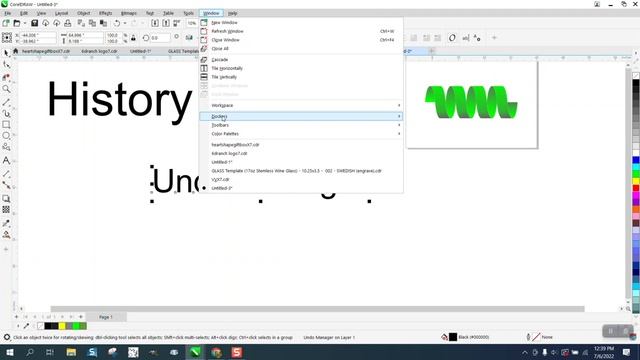Select the Polygon tool
640x360 pixels.
click(x=6, y=147)
